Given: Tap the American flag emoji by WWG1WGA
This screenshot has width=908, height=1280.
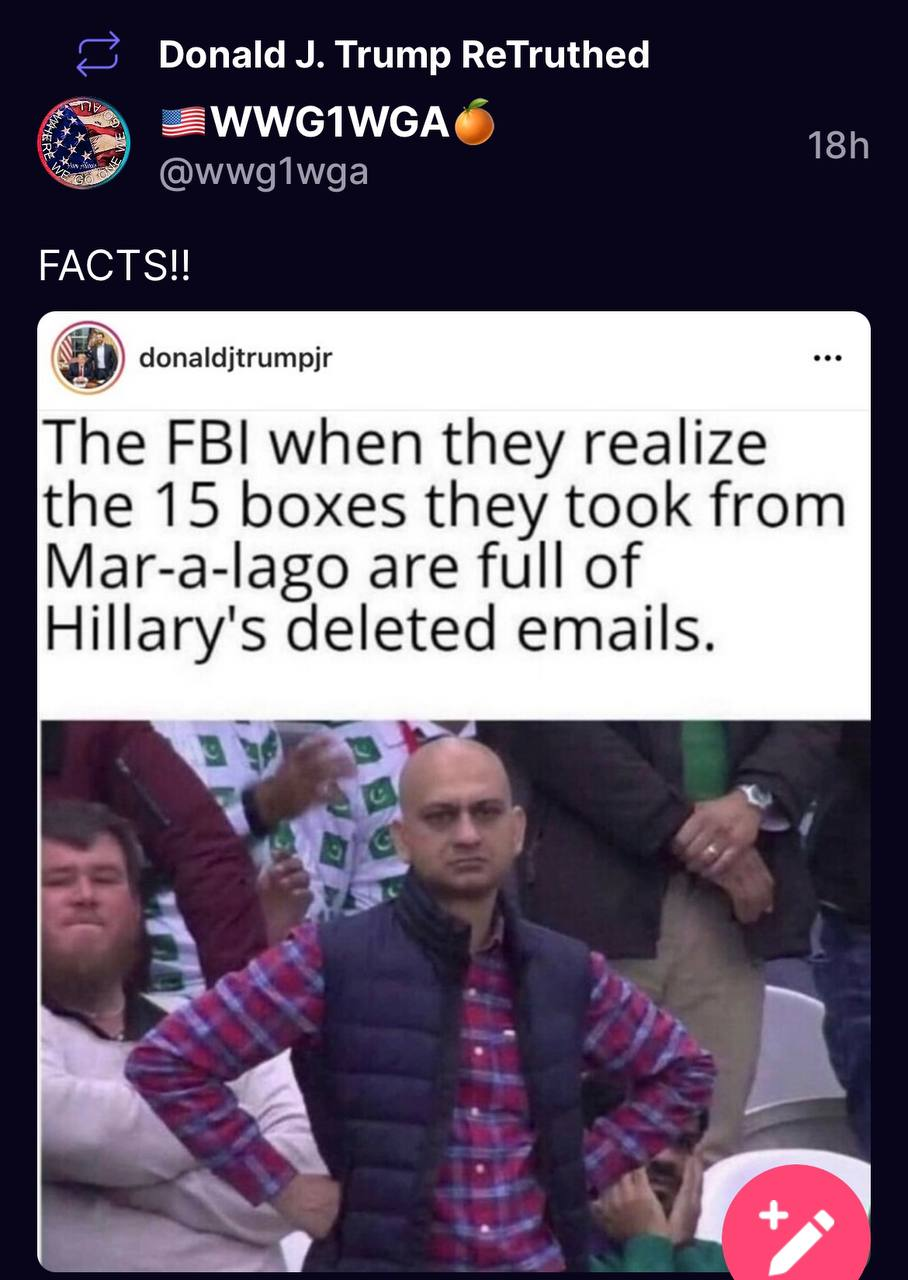Looking at the screenshot, I should (x=183, y=122).
